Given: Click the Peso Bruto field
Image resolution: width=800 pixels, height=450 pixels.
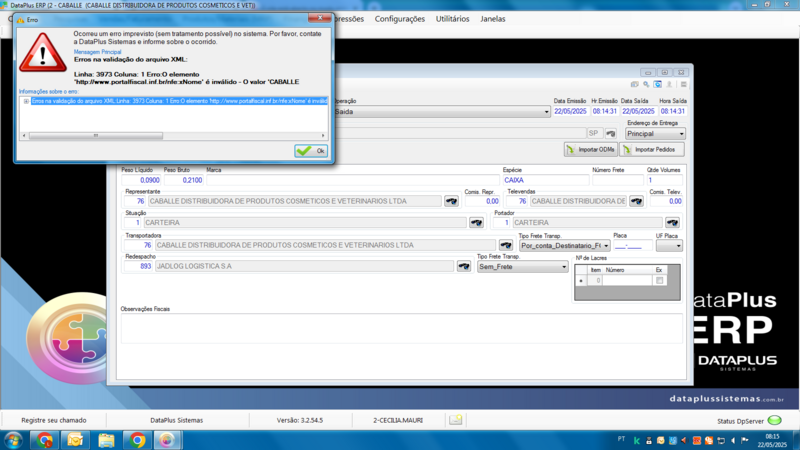Looking at the screenshot, I should click(x=183, y=180).
